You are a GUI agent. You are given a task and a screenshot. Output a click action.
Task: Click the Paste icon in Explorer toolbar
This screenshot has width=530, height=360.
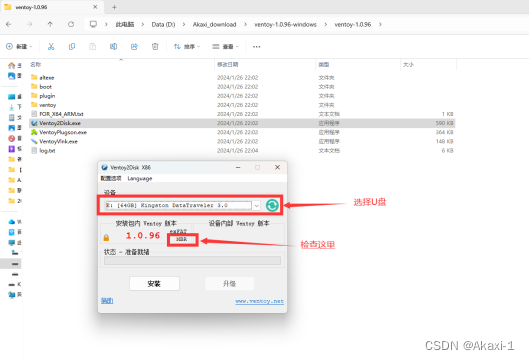(x=93, y=47)
